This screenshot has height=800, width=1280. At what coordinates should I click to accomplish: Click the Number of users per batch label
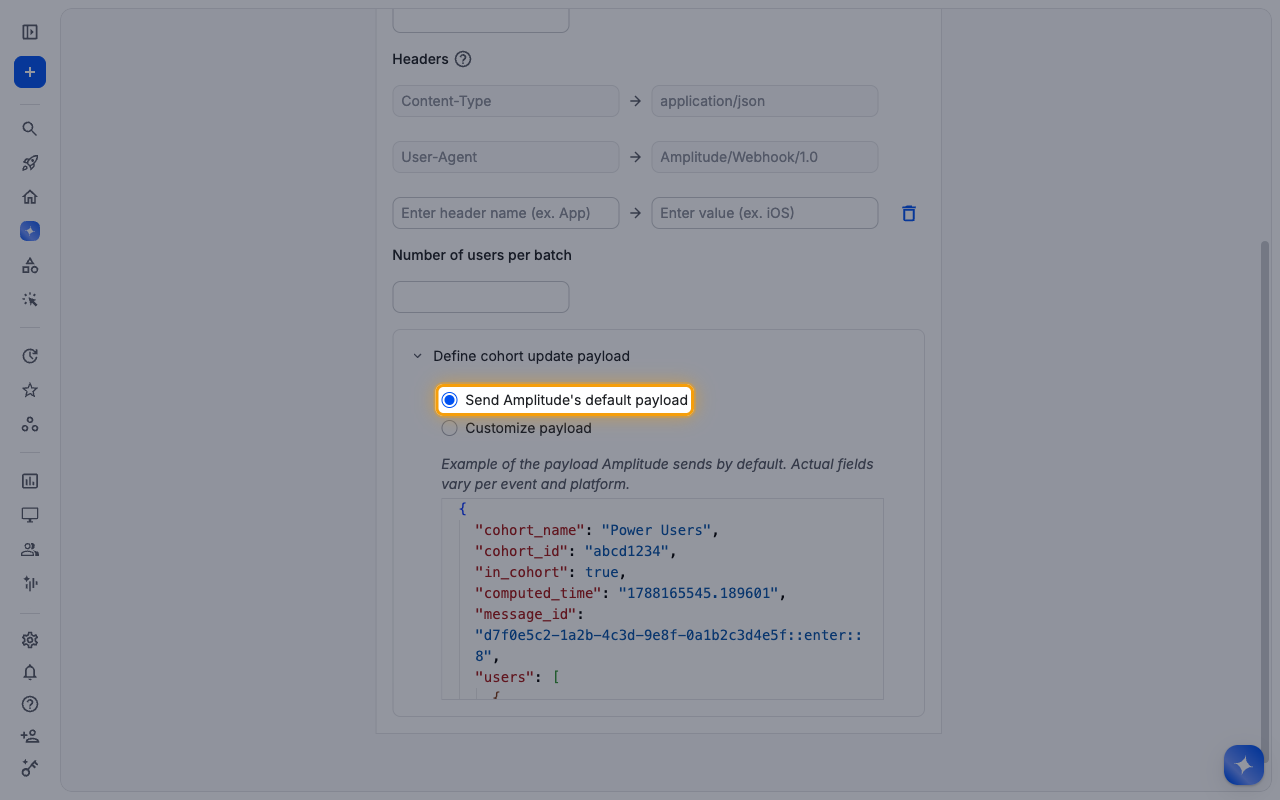[482, 255]
